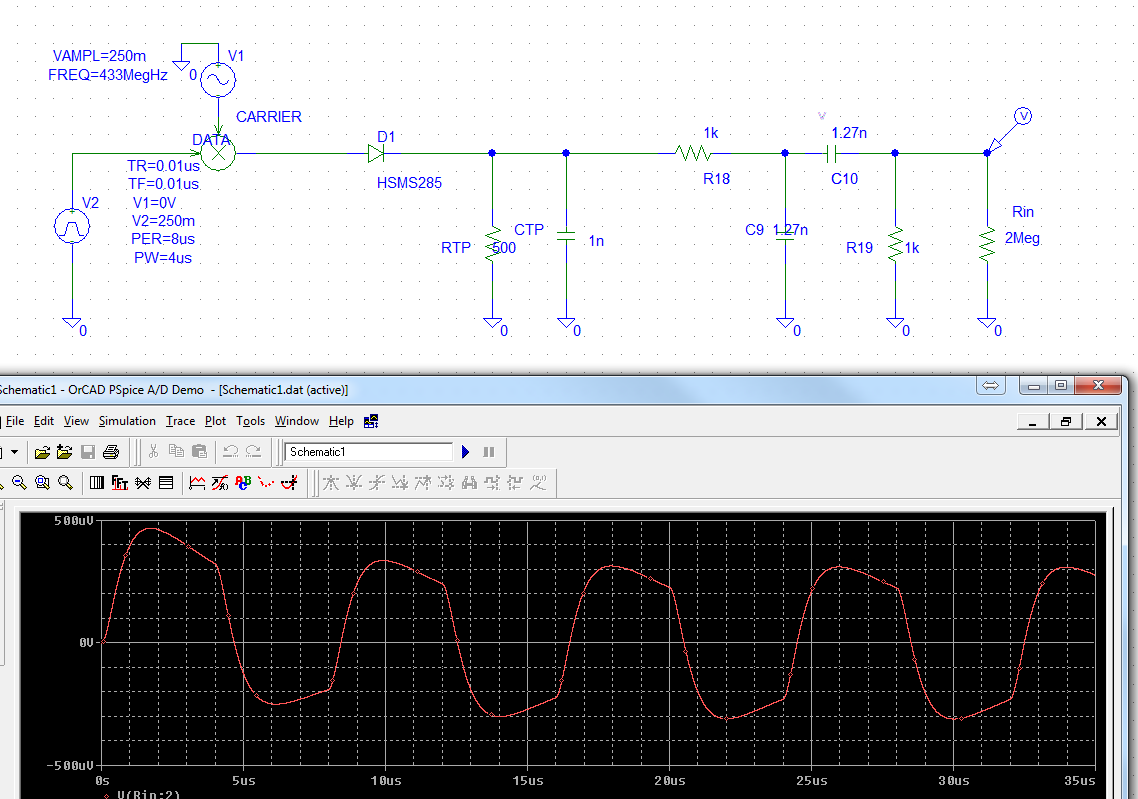This screenshot has width=1138, height=799.
Task: Open the Window menu
Action: (297, 421)
